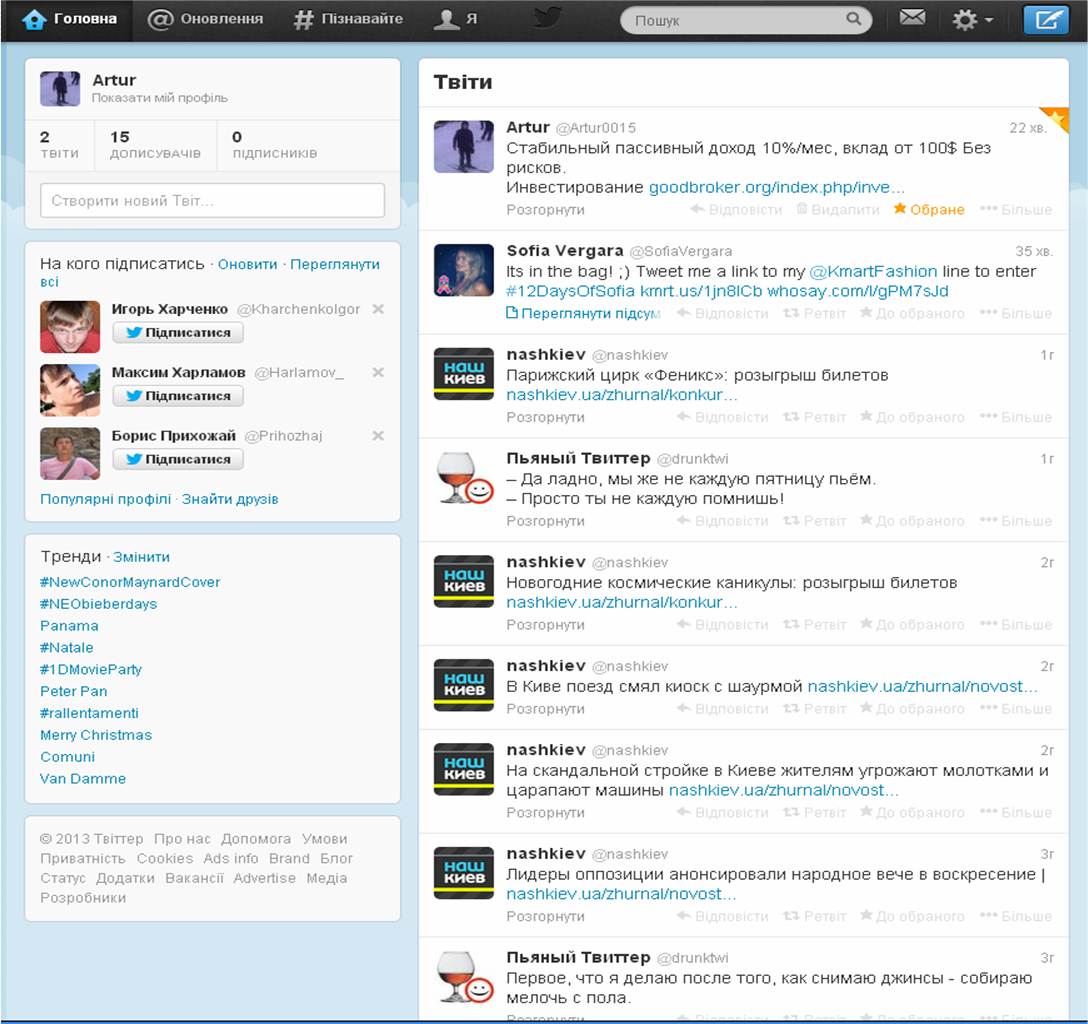The height and width of the screenshot is (1024, 1088).
Task: Open the Допомога footer link
Action: [x=256, y=839]
